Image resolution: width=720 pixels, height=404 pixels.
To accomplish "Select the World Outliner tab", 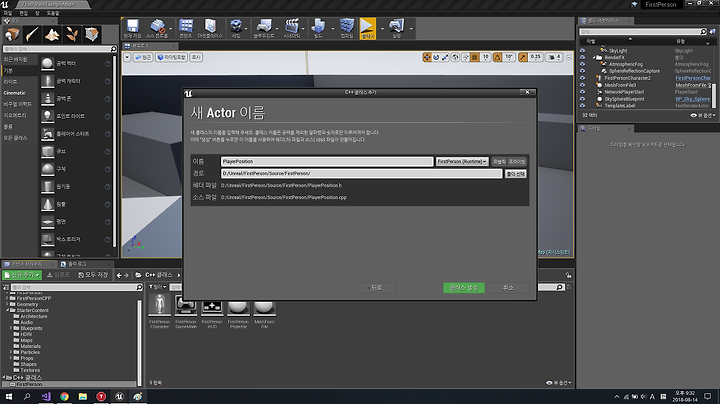I will [x=605, y=21].
